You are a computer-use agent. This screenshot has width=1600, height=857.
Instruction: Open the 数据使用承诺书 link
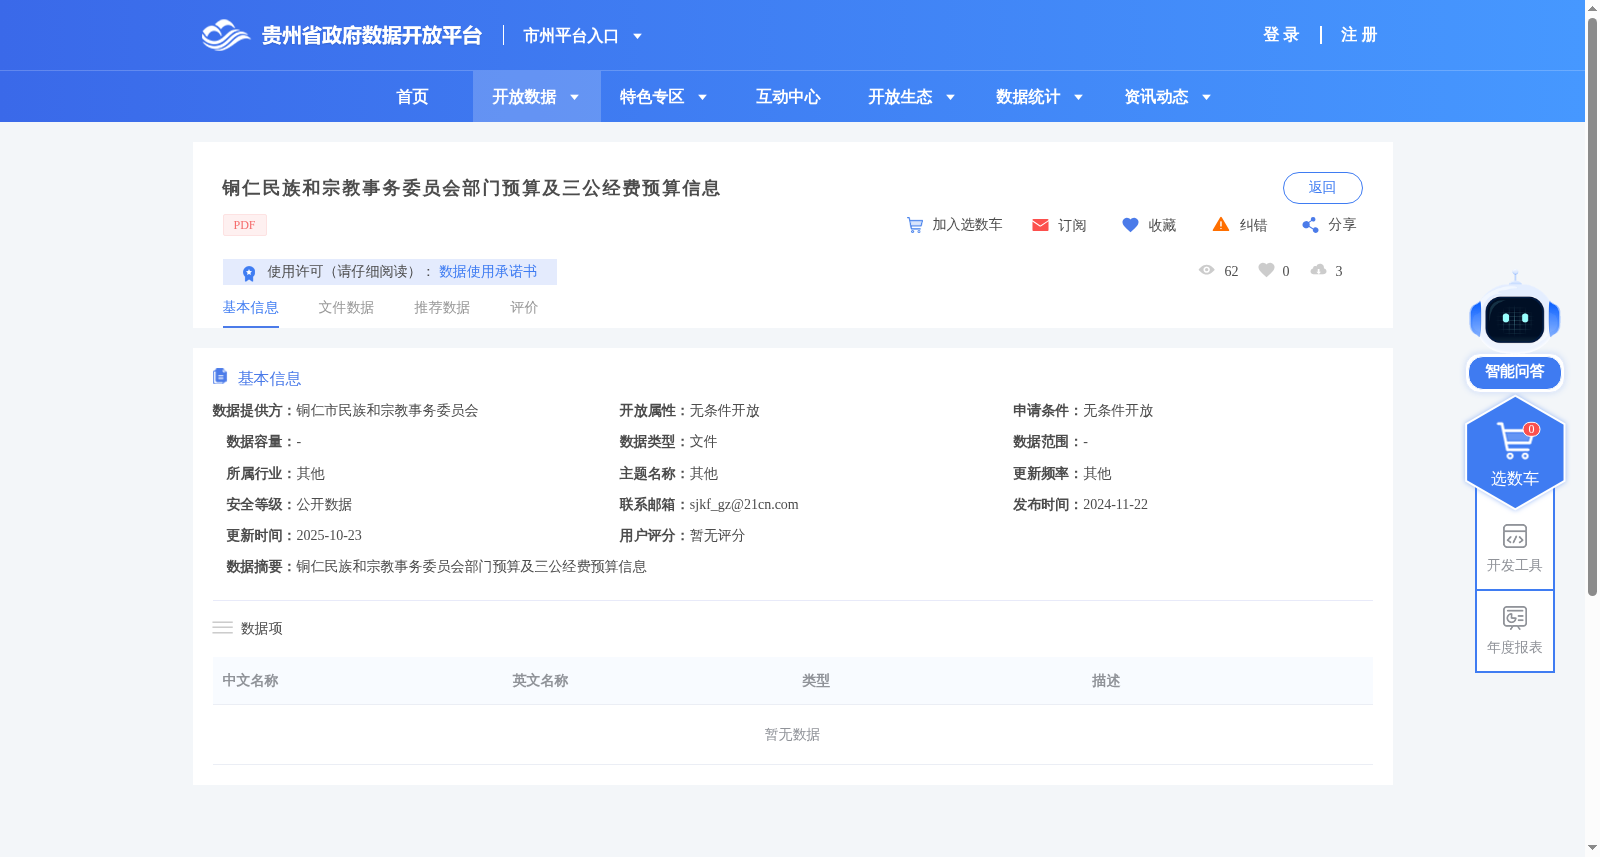coord(488,272)
